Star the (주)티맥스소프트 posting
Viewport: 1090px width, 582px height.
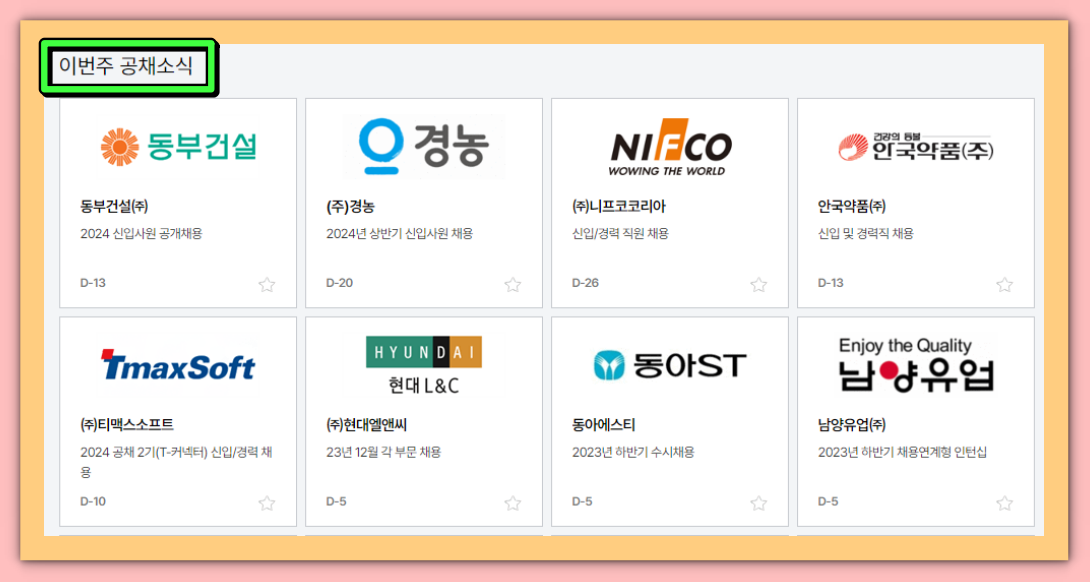coord(267,503)
